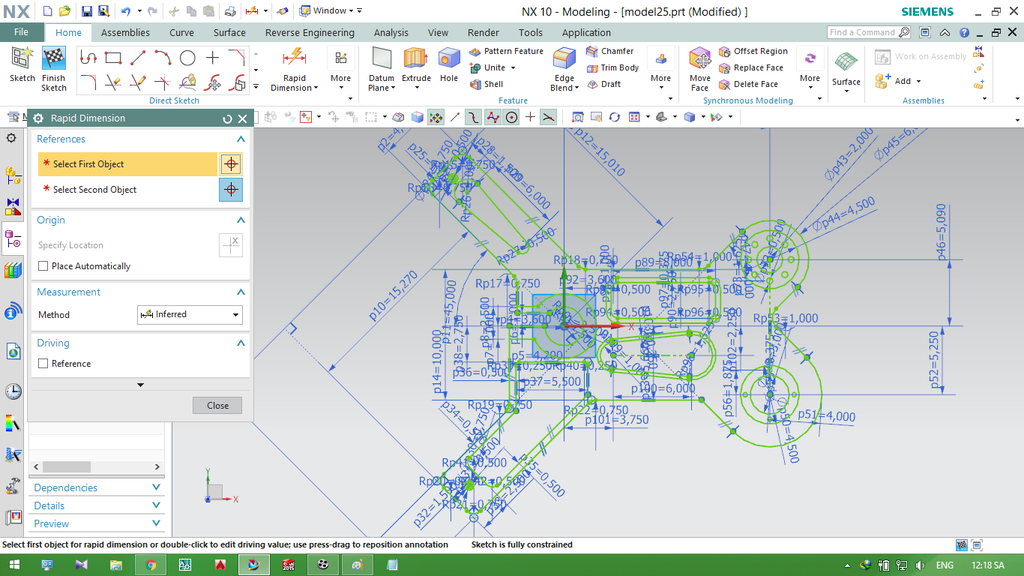This screenshot has height=576, width=1024.
Task: Click the Pattern Feature command
Action: 507,51
